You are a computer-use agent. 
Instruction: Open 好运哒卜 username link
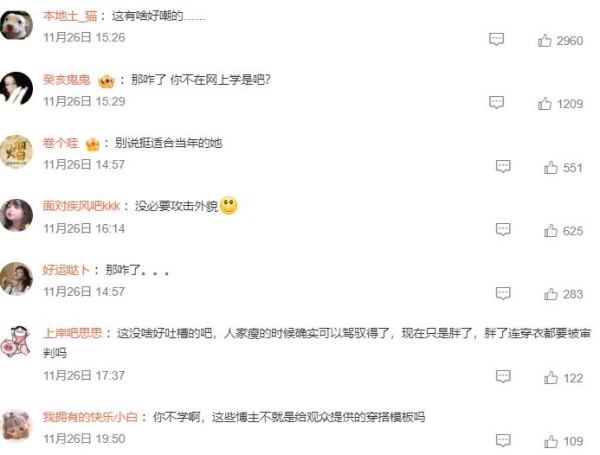pyautogui.click(x=66, y=270)
